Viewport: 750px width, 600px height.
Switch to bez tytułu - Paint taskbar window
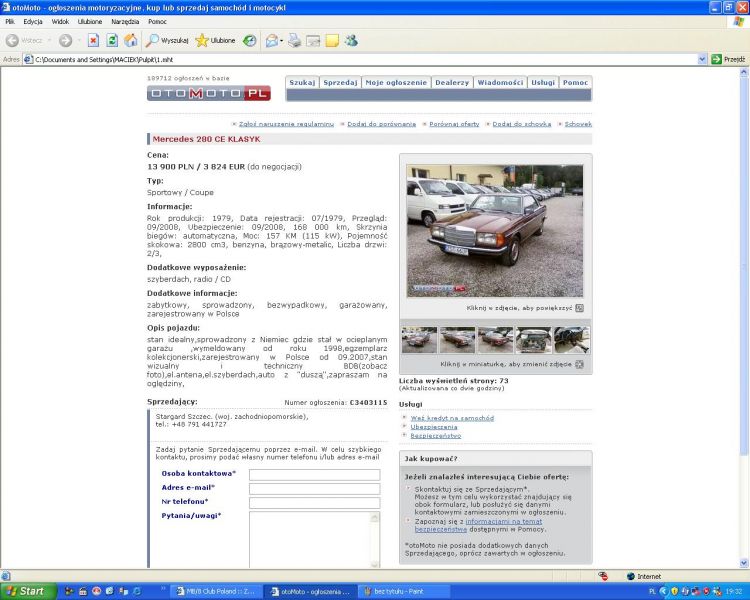[403, 591]
